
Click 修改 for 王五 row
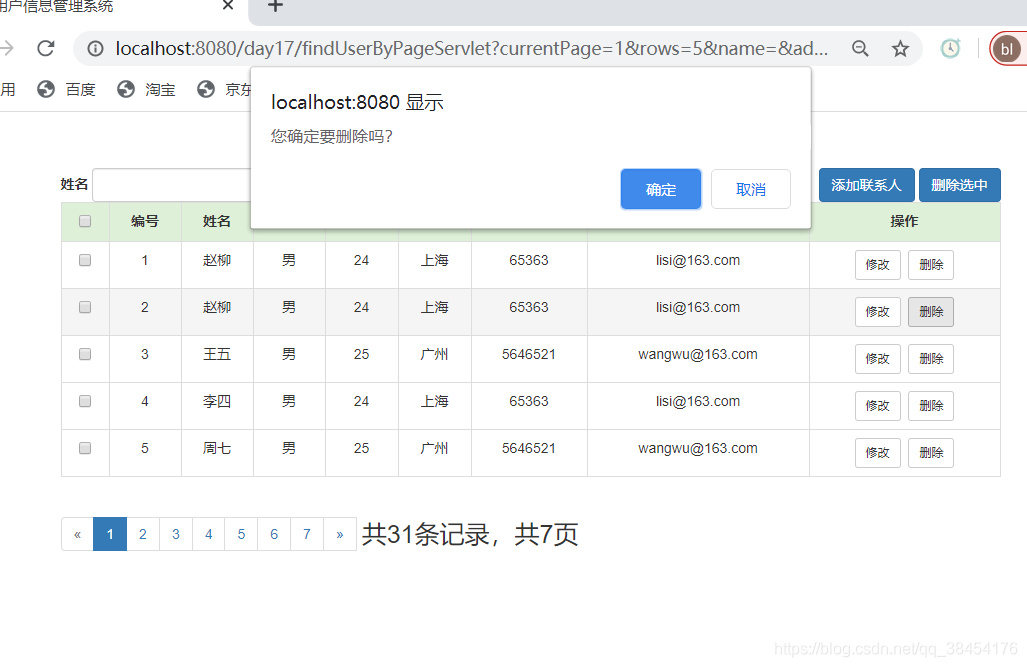(878, 359)
